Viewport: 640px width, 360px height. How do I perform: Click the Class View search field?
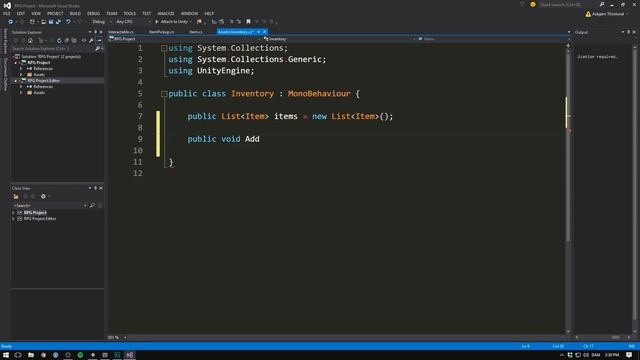(48, 206)
